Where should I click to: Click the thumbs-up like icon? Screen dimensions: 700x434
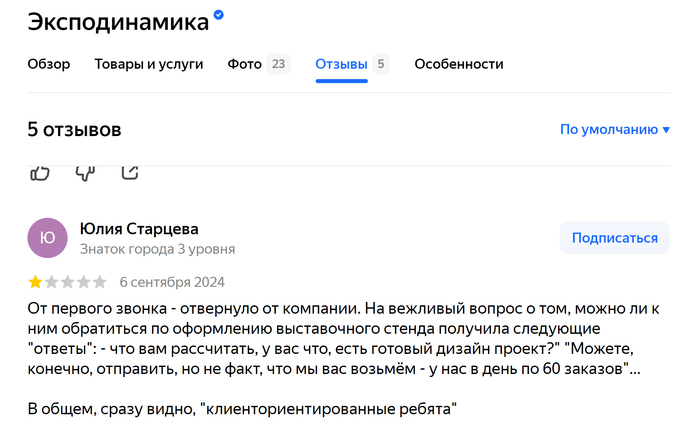(x=40, y=172)
